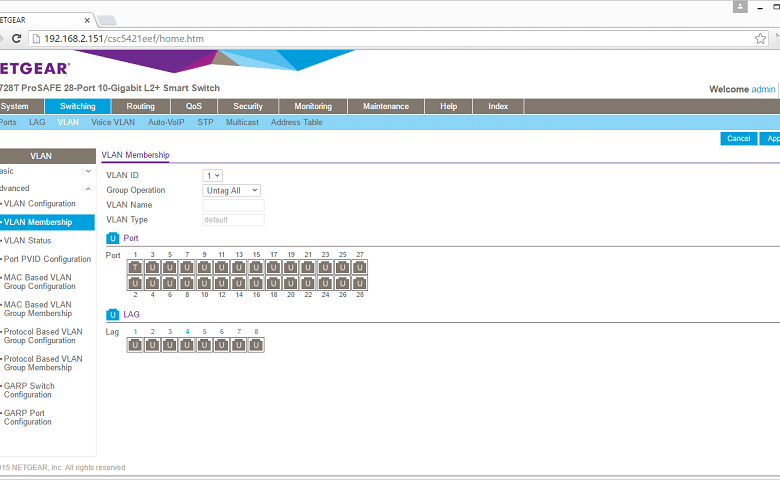
Task: Open VLAN Configuration page
Action: click(x=40, y=203)
